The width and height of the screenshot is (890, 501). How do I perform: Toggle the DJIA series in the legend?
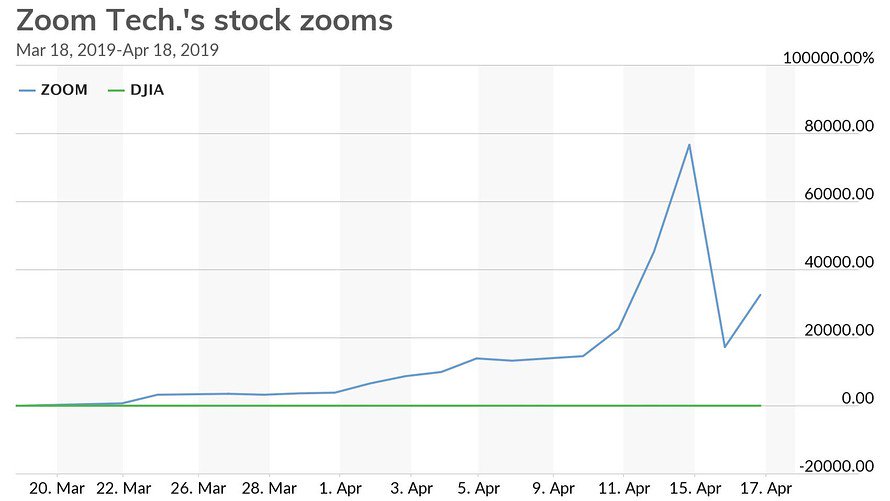[x=147, y=90]
